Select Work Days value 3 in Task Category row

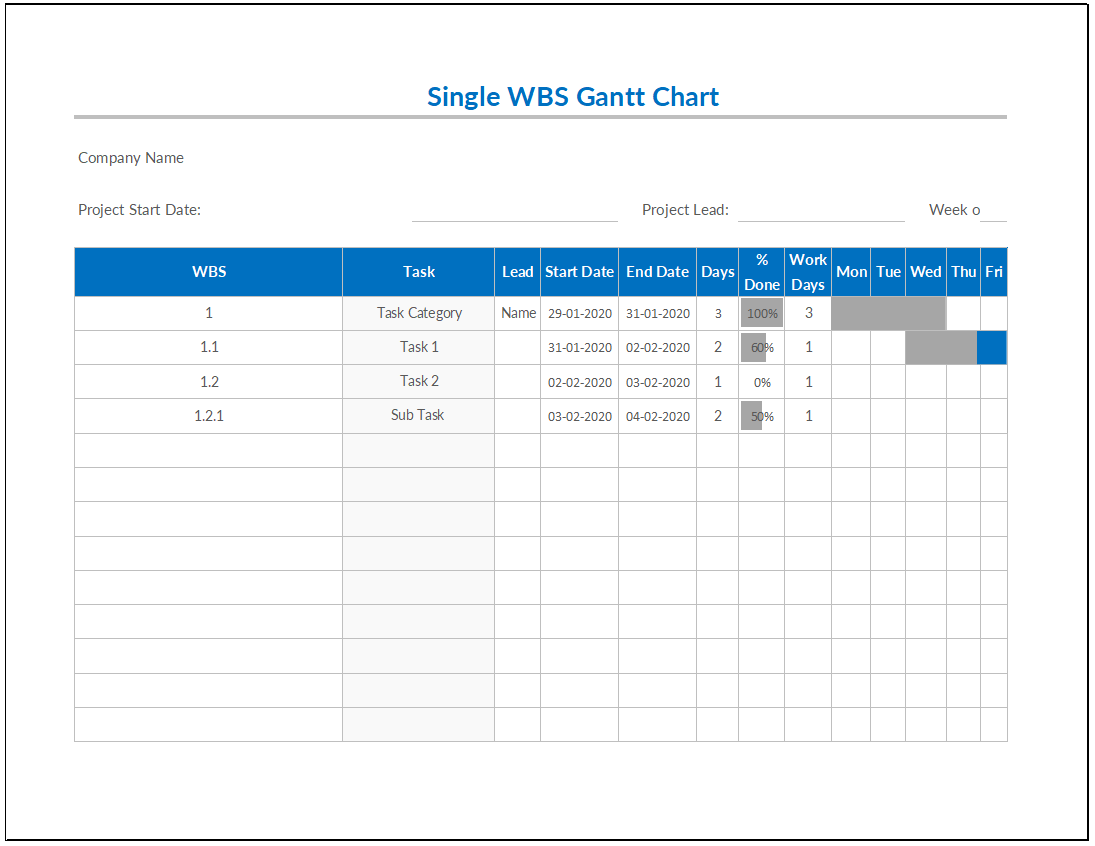[x=808, y=313]
